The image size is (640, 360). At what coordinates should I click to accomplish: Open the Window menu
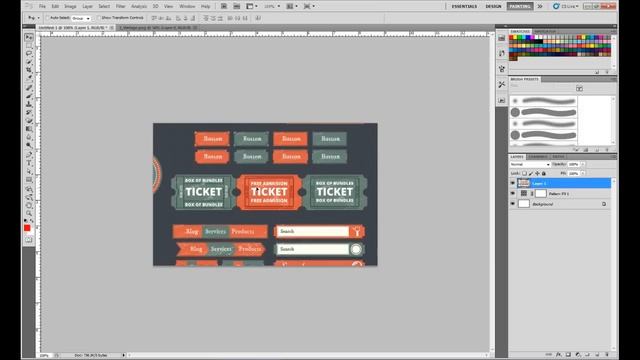[187, 7]
